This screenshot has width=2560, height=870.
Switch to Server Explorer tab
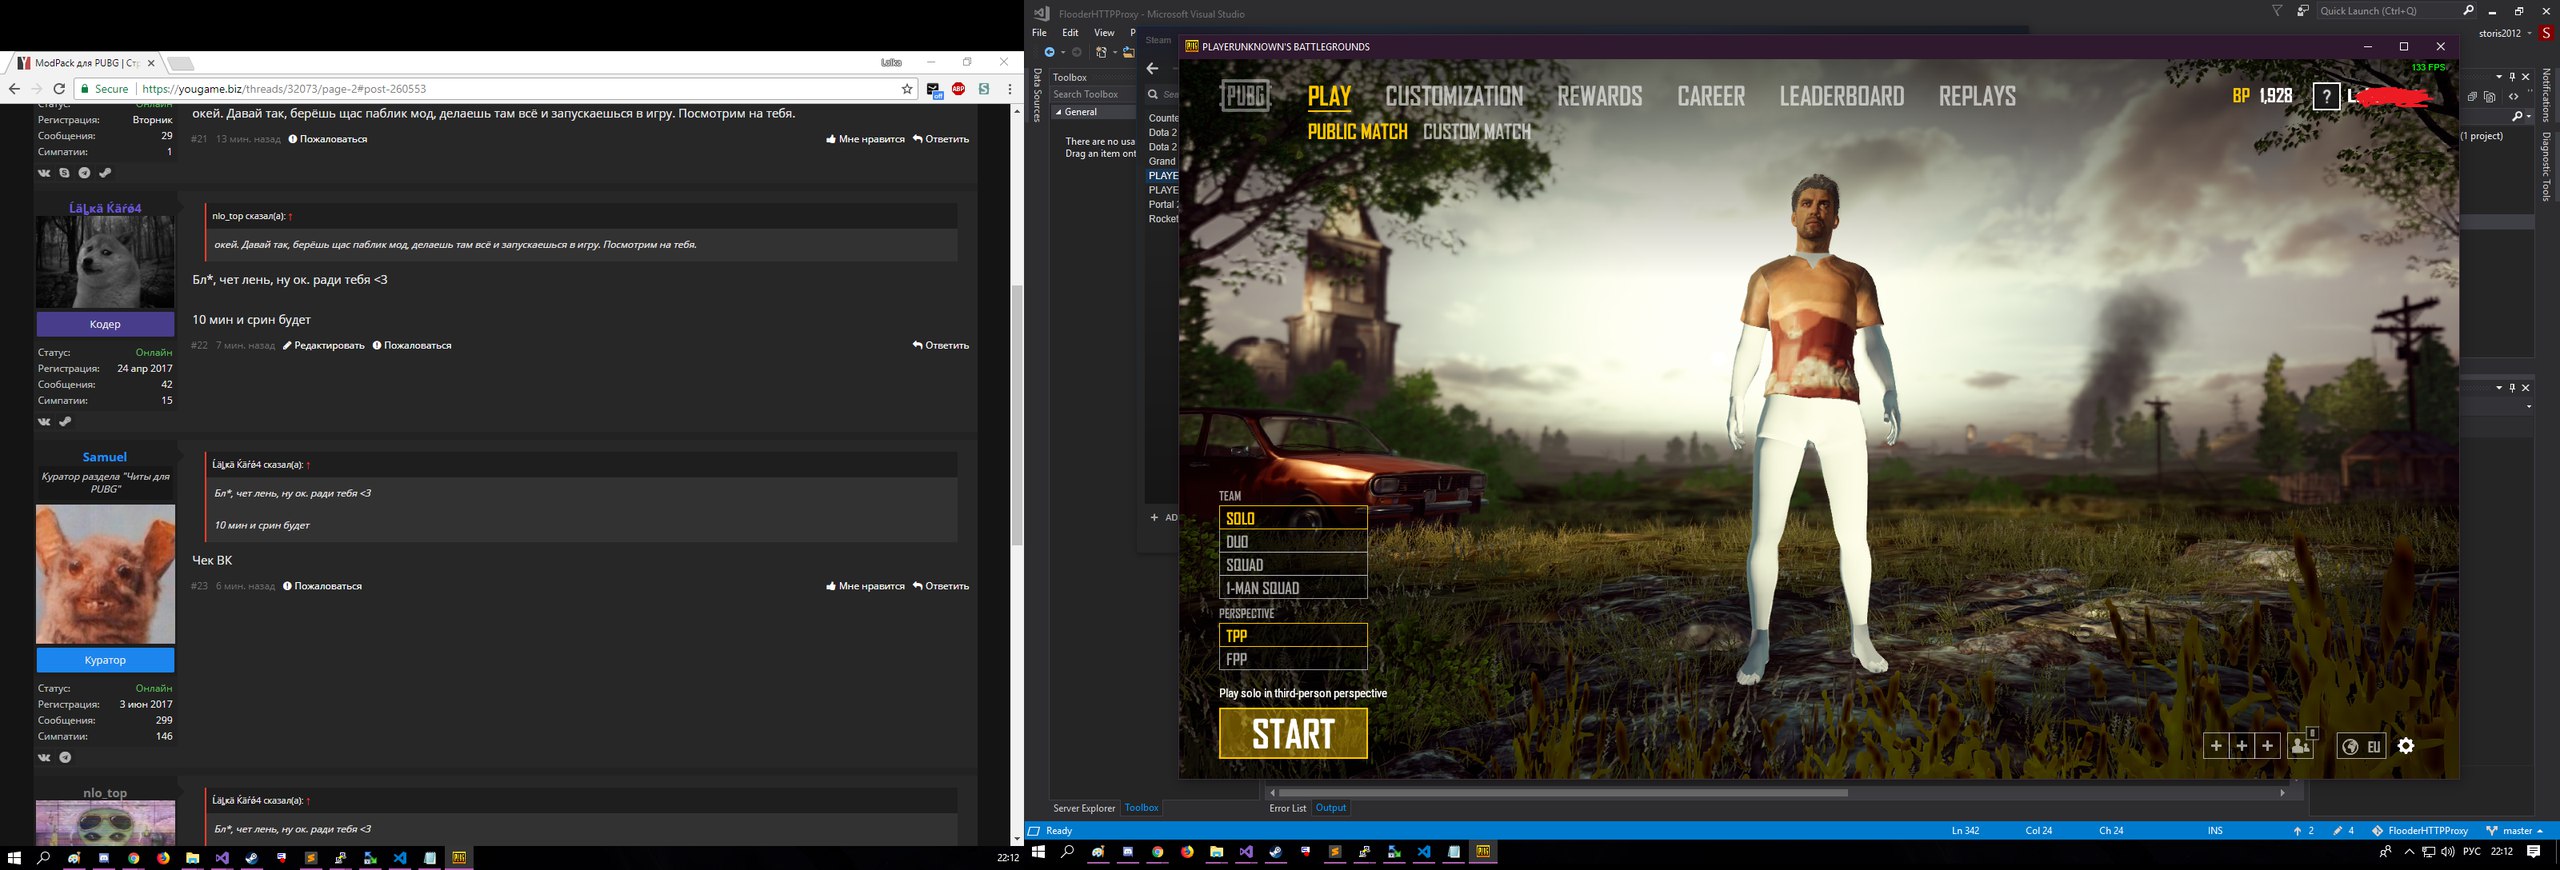1083,808
